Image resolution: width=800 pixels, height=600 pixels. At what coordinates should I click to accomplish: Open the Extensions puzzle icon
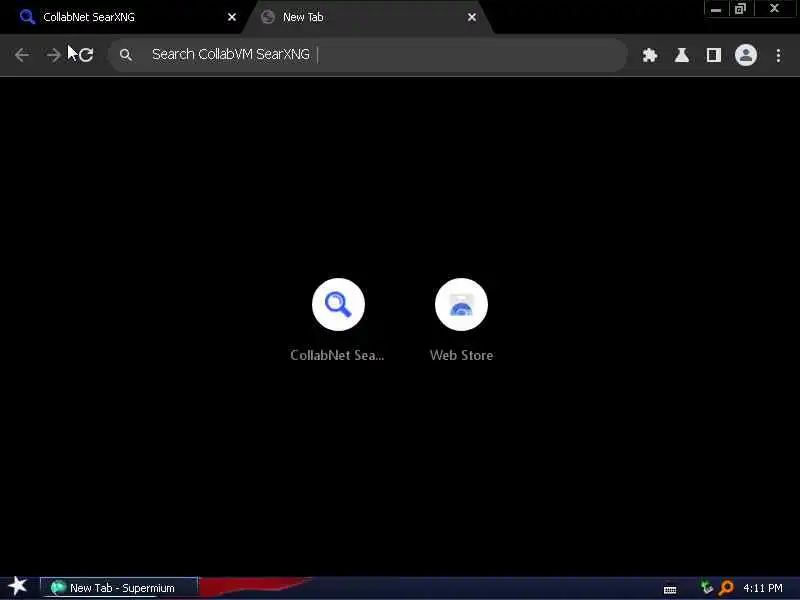tap(649, 55)
